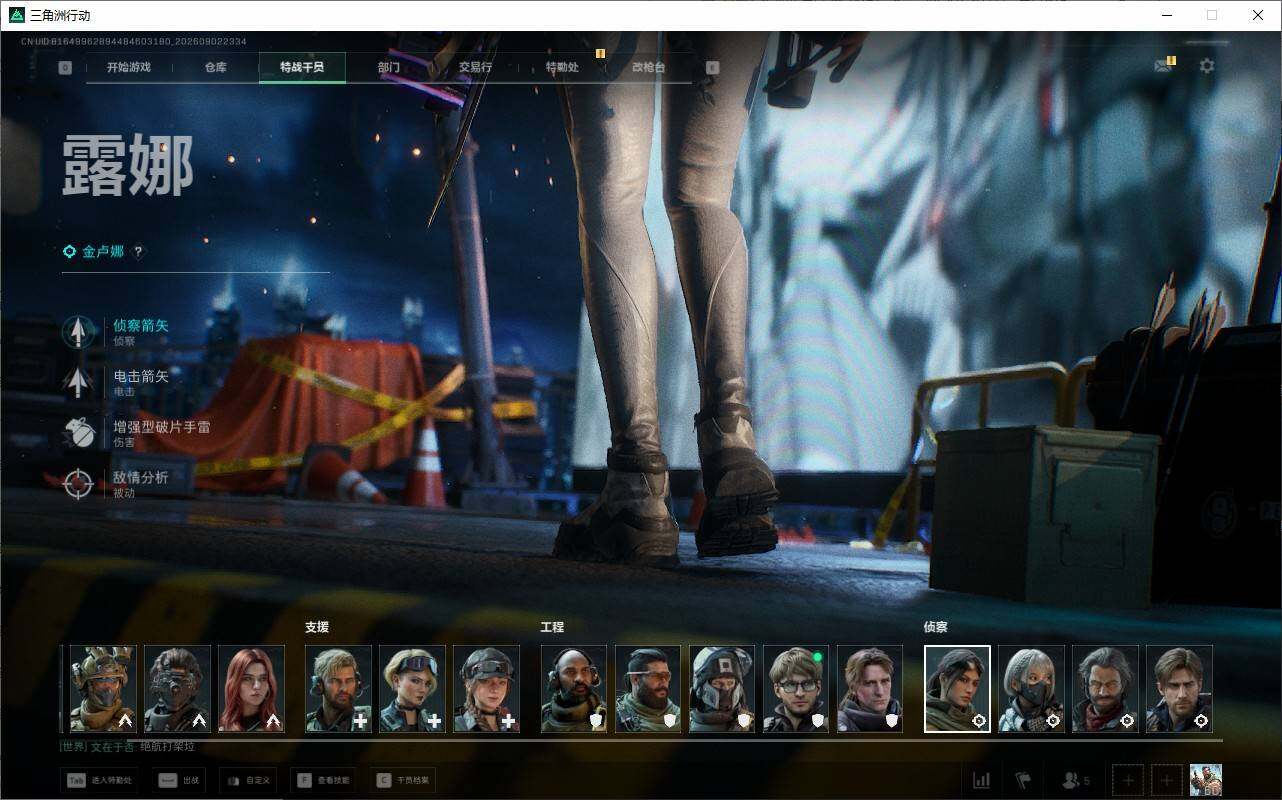Select the capped woman with goggles under 支援
This screenshot has height=800, width=1282.
point(487,689)
